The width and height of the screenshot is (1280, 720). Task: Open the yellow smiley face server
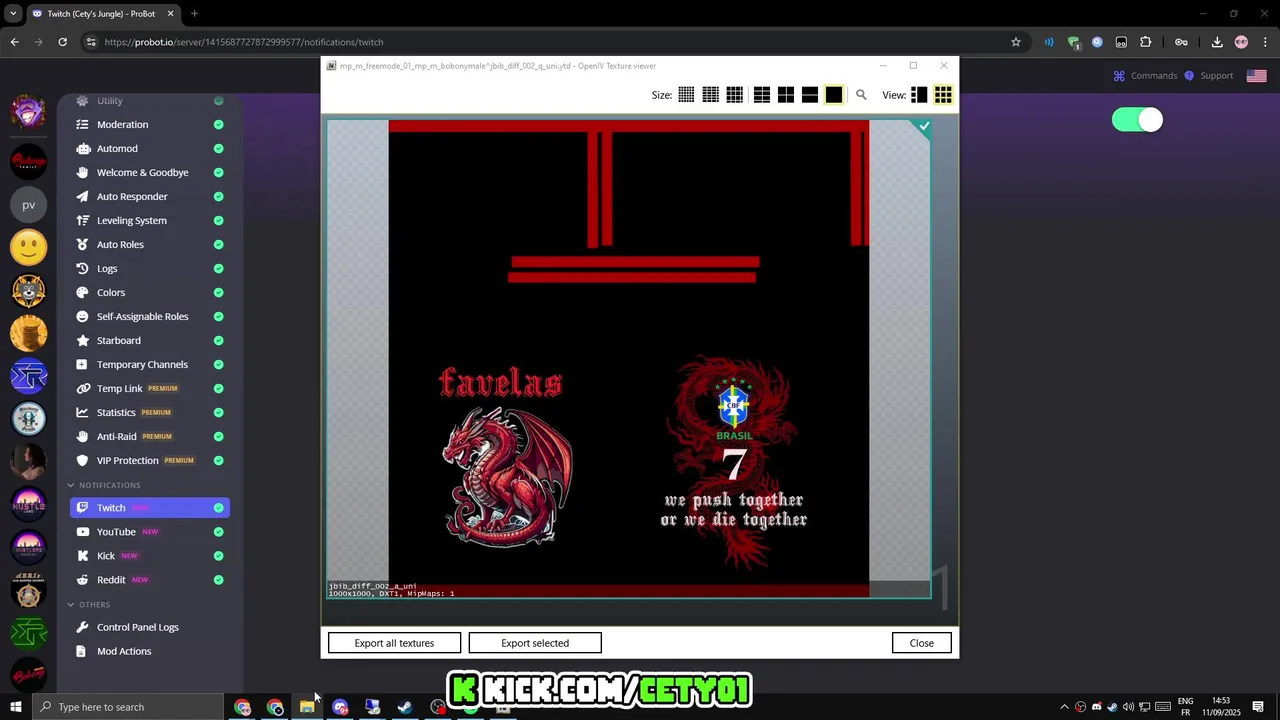(29, 247)
